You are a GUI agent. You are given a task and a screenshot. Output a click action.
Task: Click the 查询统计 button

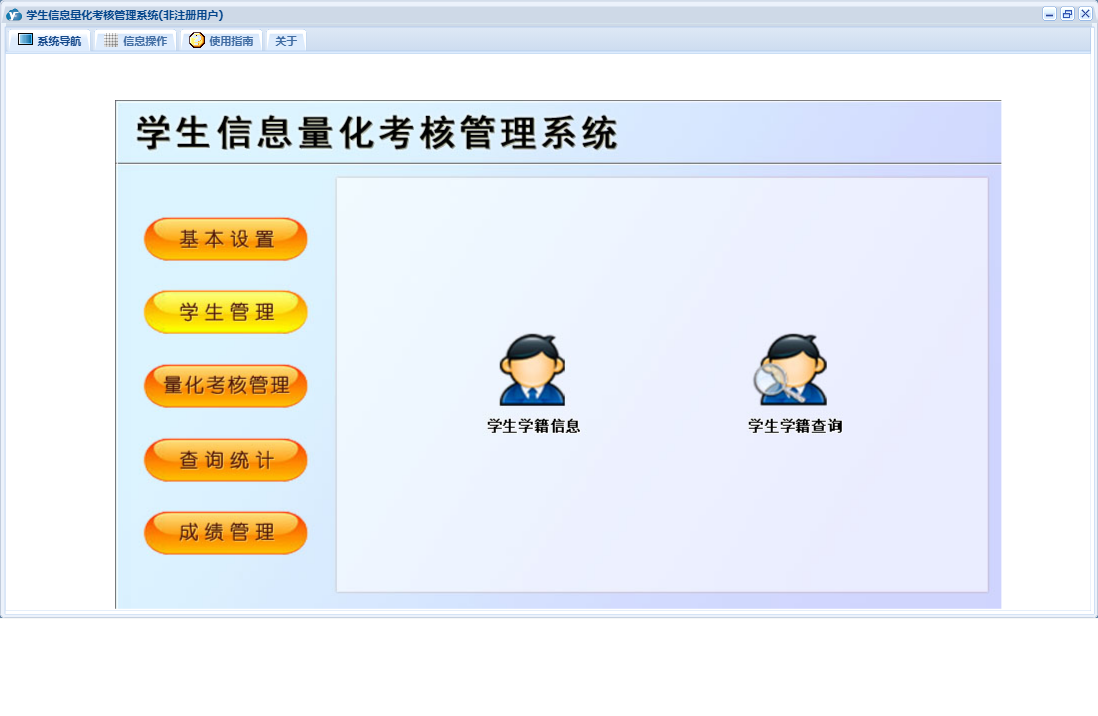tap(225, 460)
